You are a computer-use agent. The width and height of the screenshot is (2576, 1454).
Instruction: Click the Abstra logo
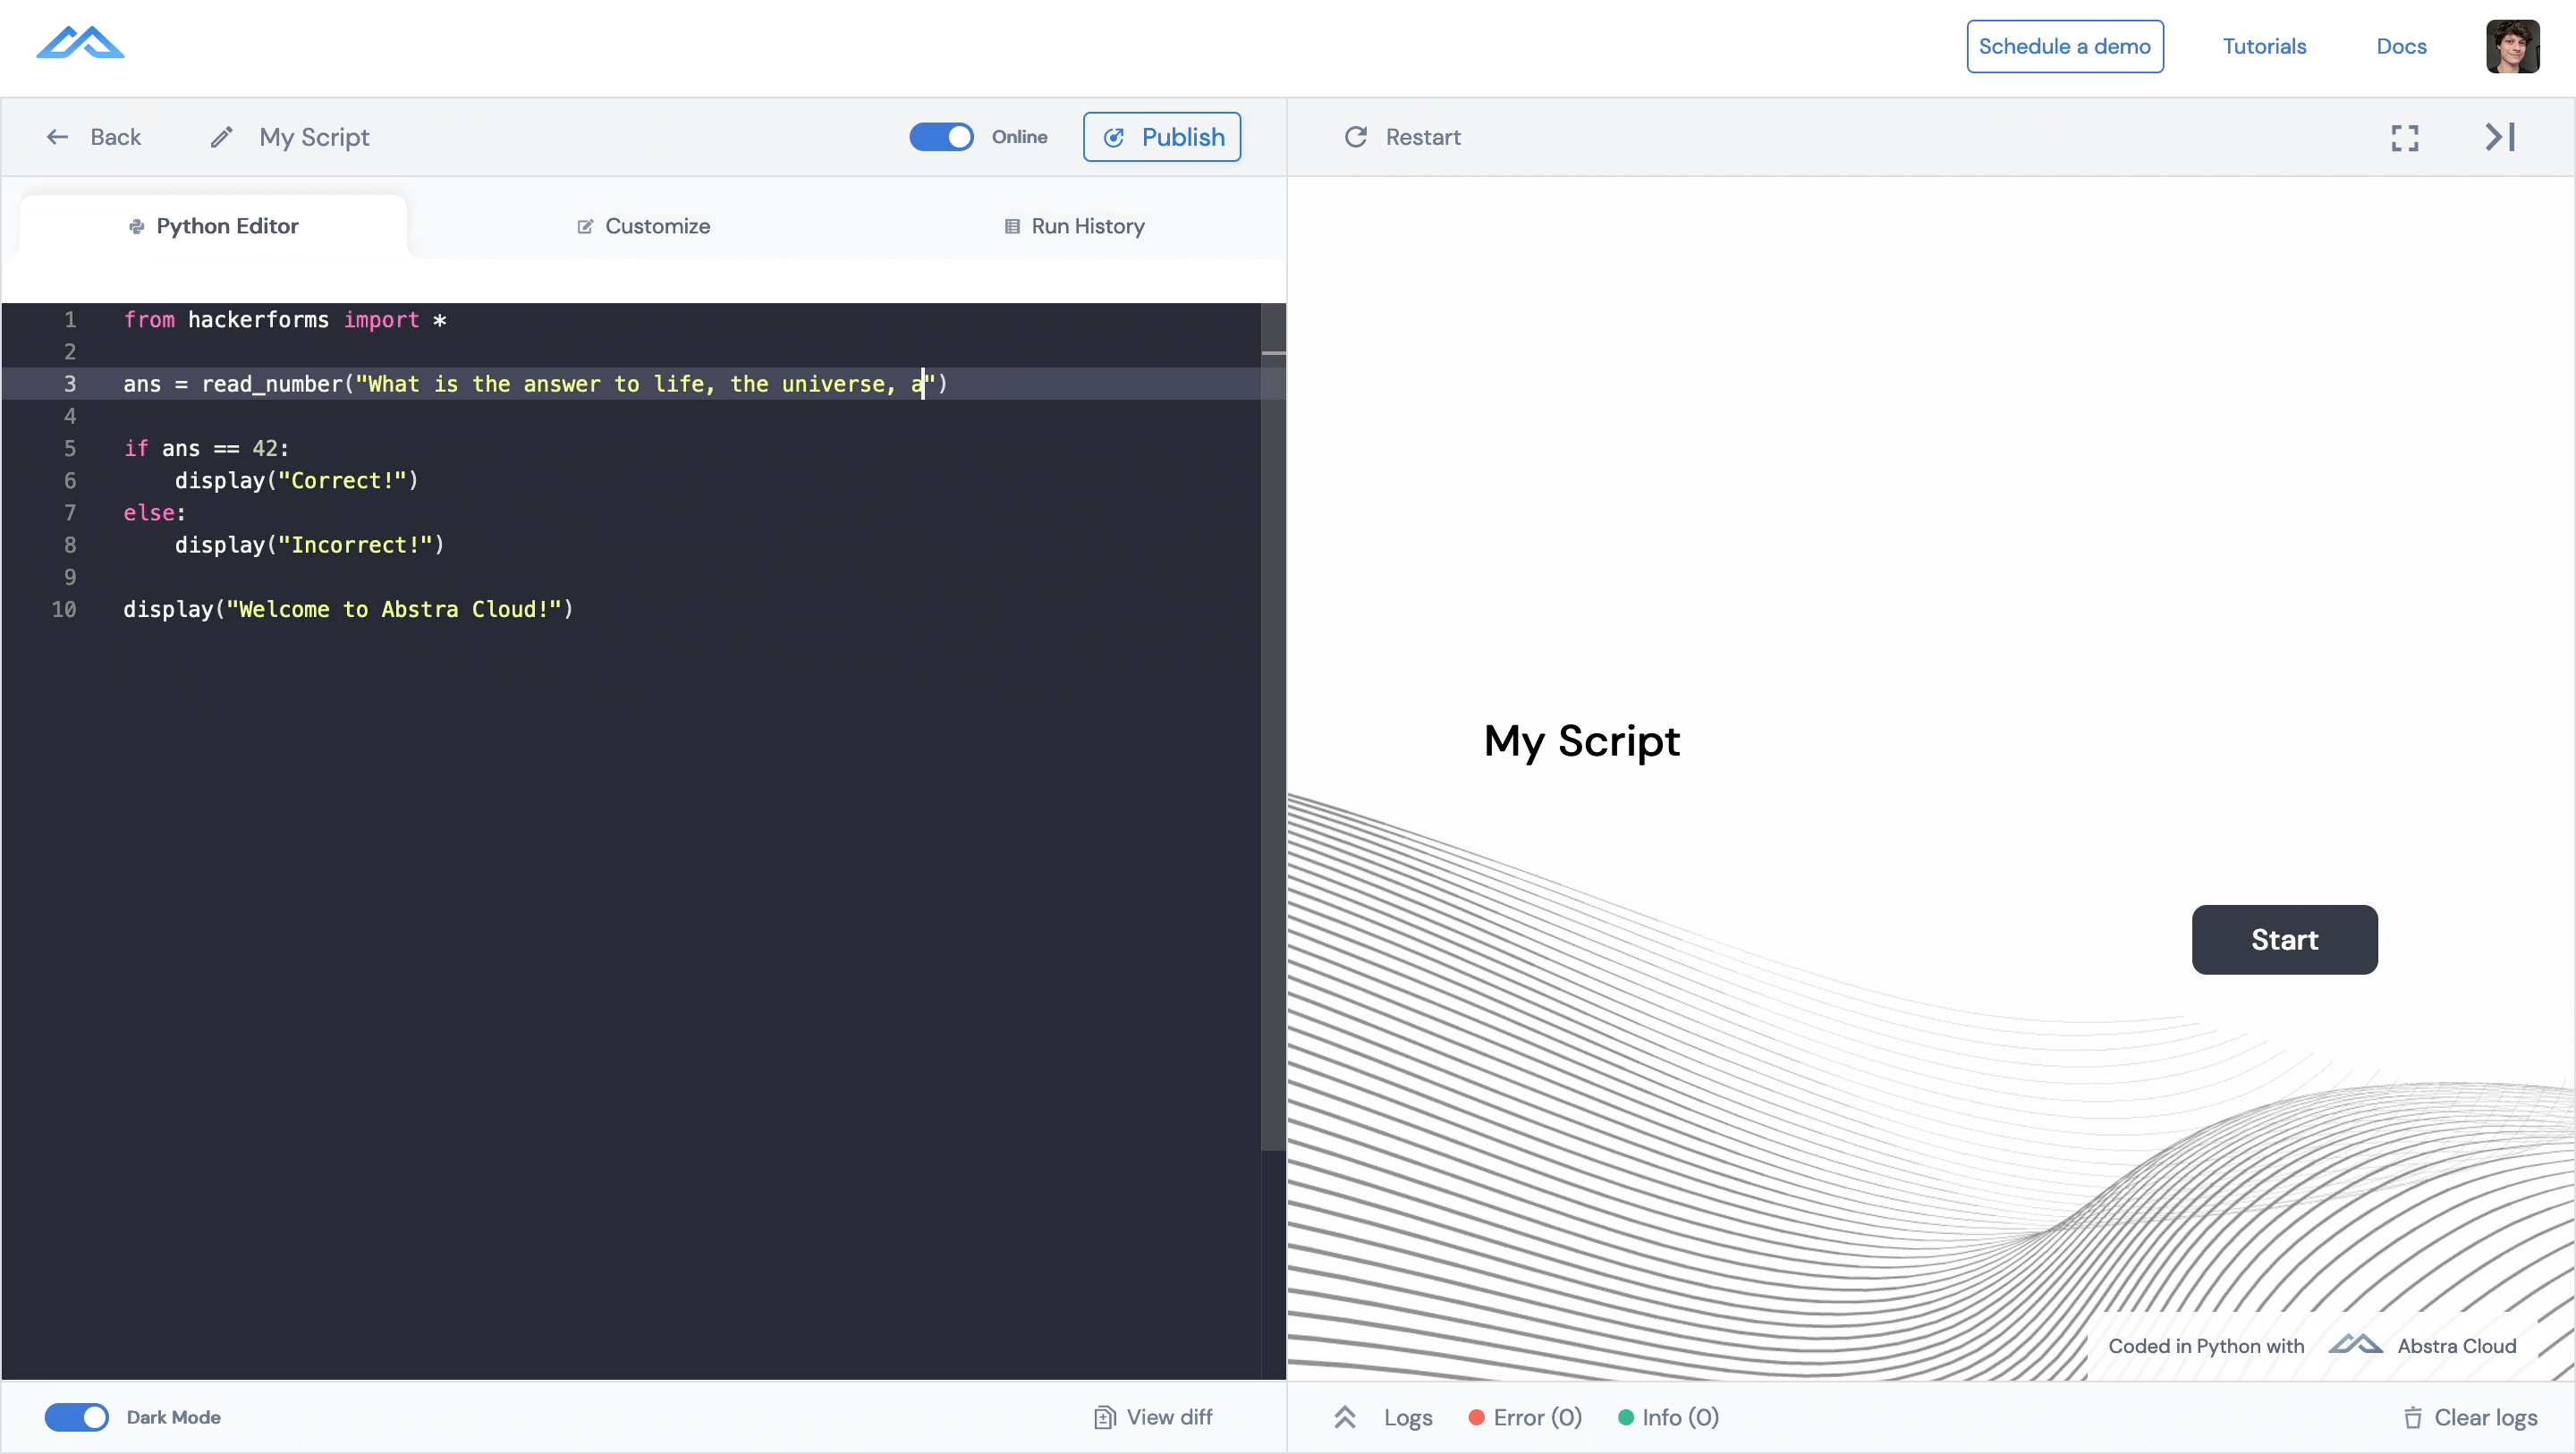click(x=80, y=42)
